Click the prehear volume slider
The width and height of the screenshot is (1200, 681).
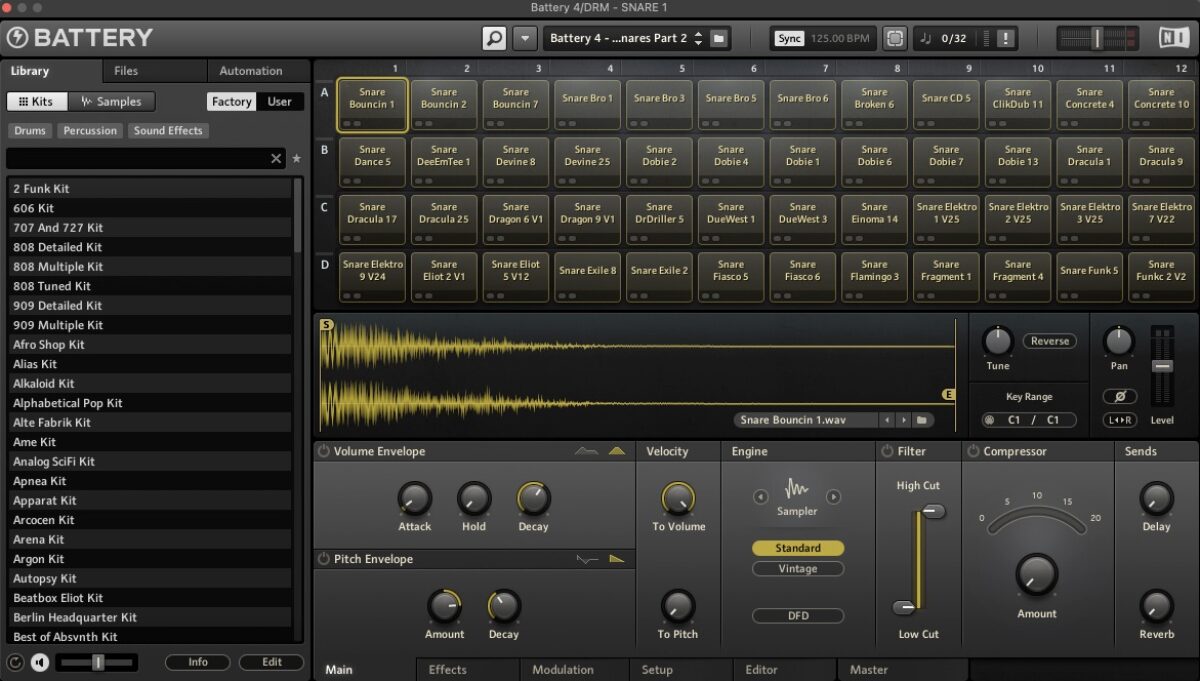[96, 662]
